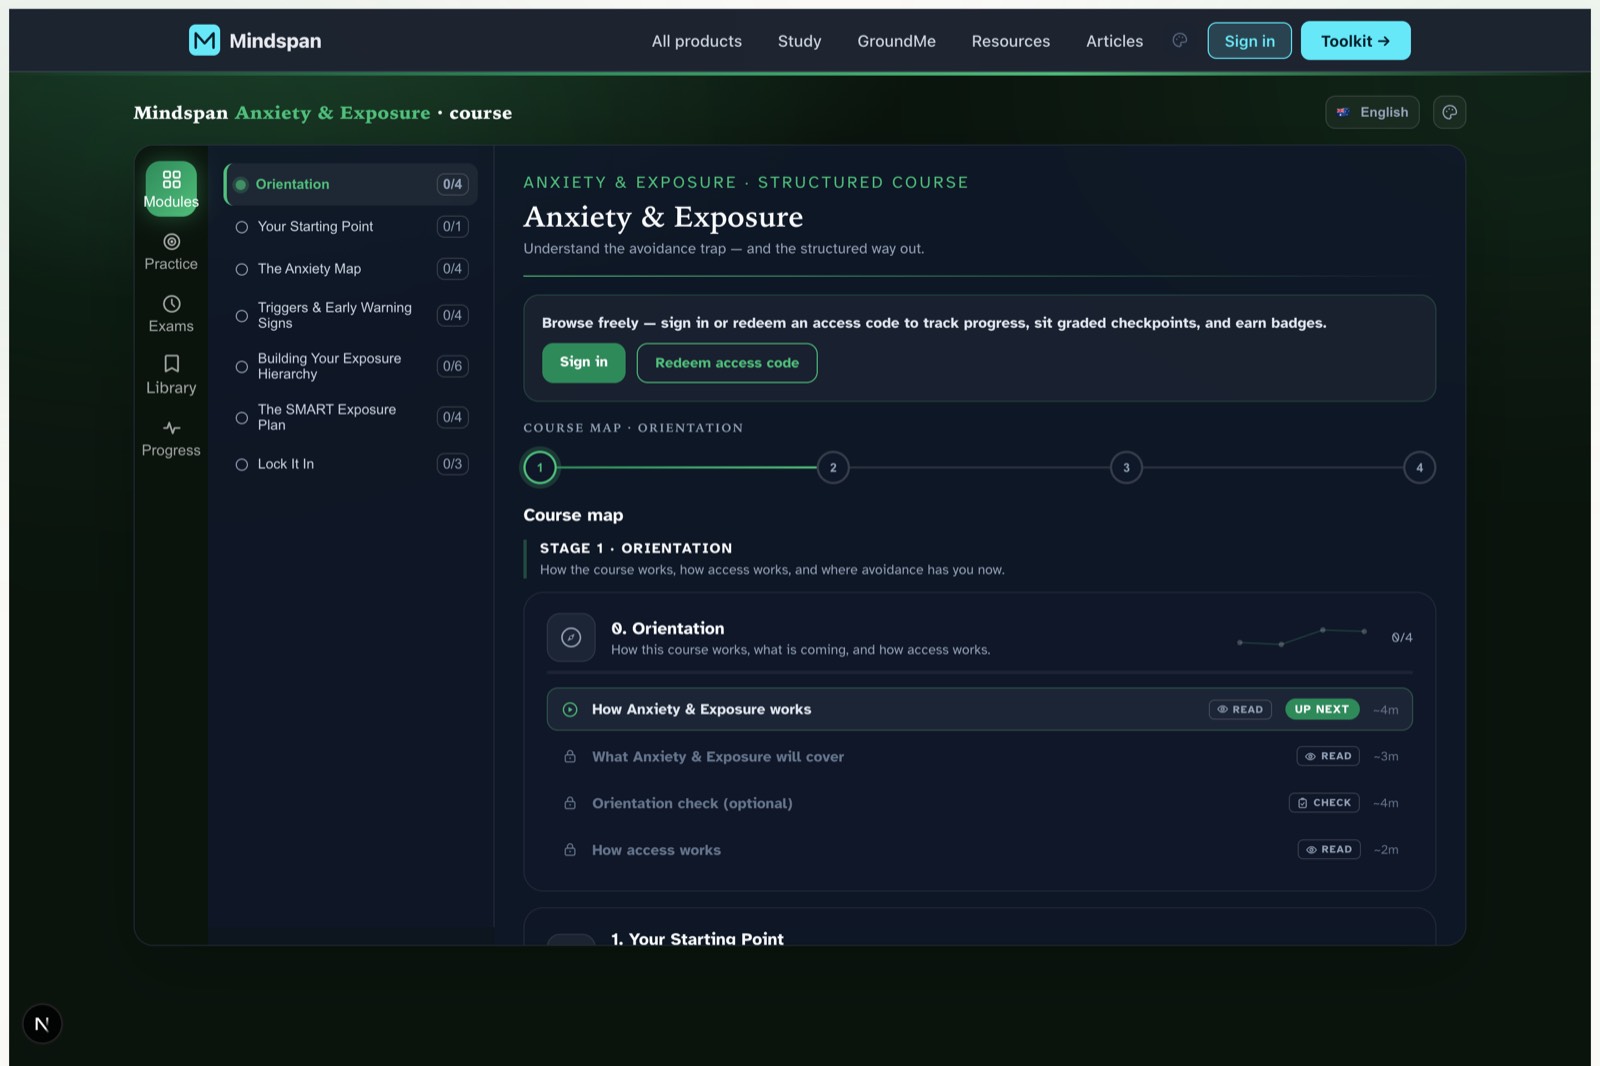
Task: Open the Practice sidebar panel
Action: click(171, 252)
